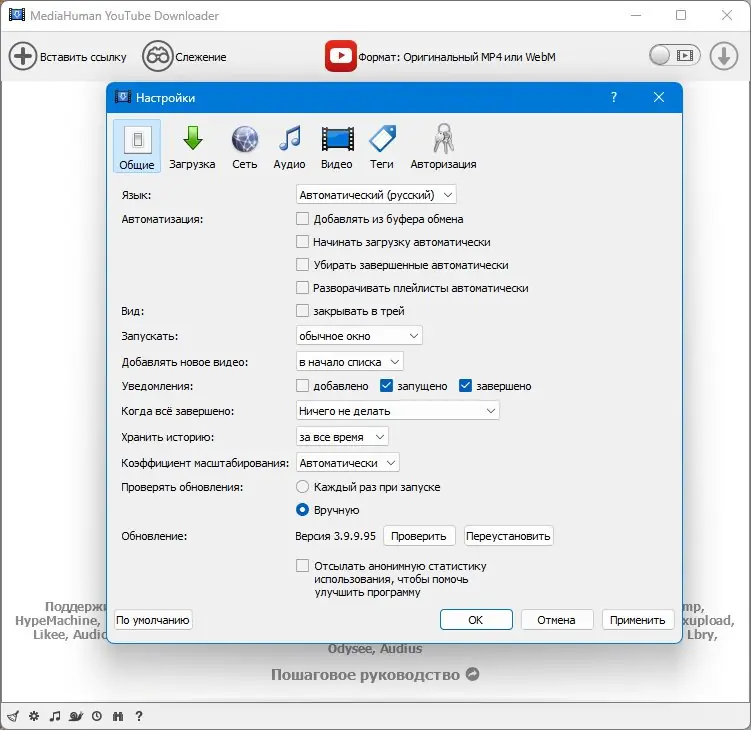Click arrow icon beside Пошаговое руководство
This screenshot has height=730, width=751.
click(473, 674)
